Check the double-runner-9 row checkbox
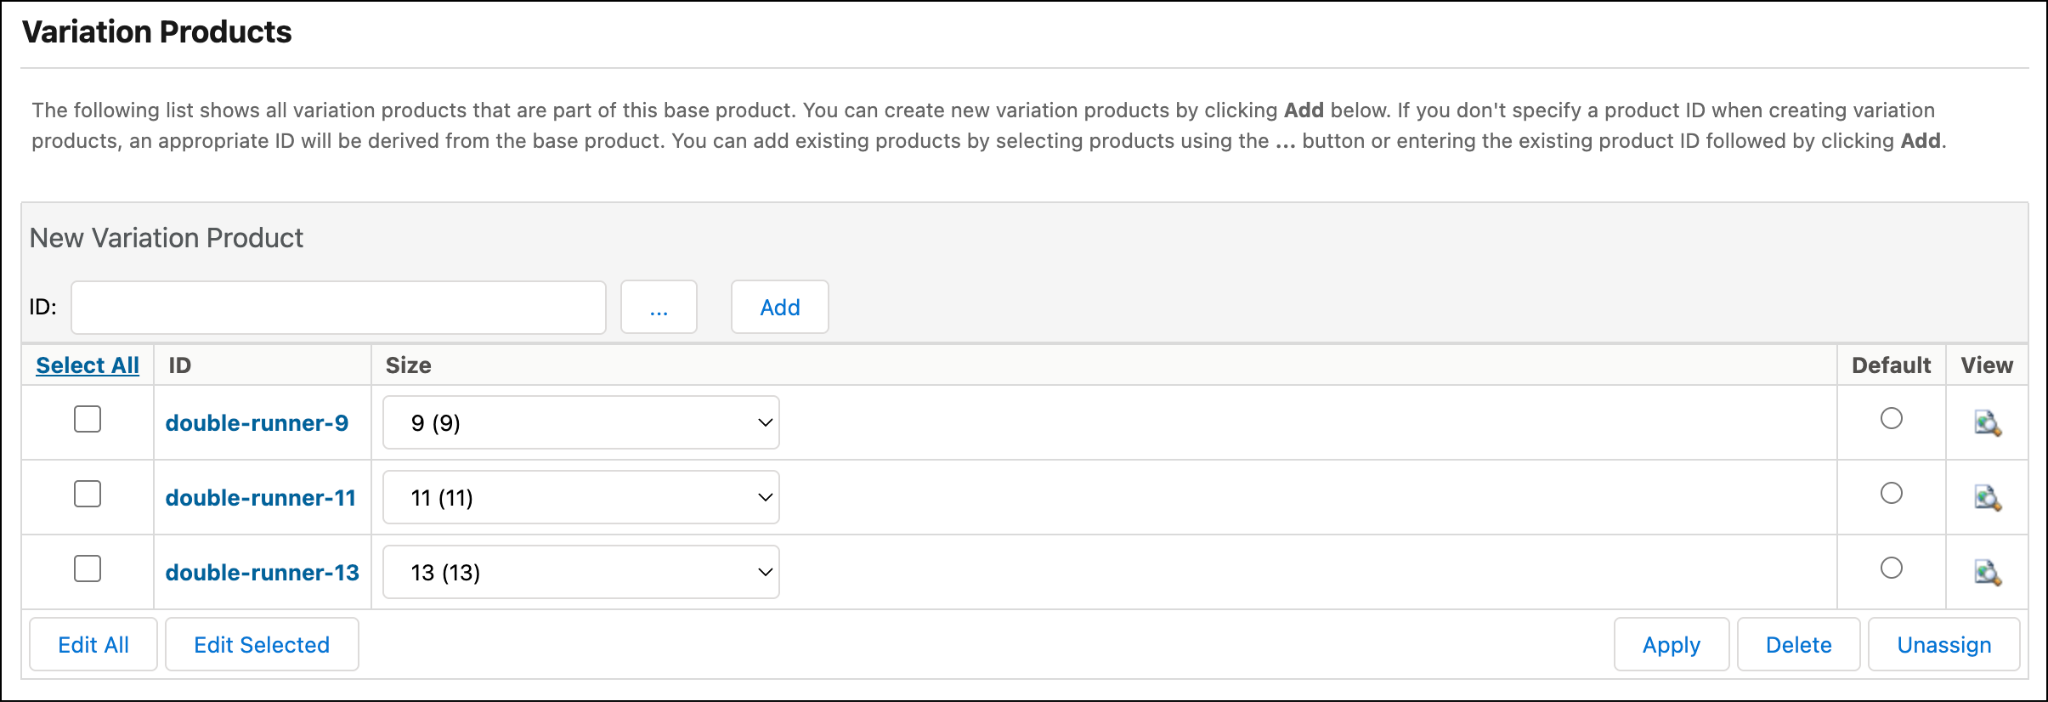Screen dimensions: 2048x702 tap(88, 419)
